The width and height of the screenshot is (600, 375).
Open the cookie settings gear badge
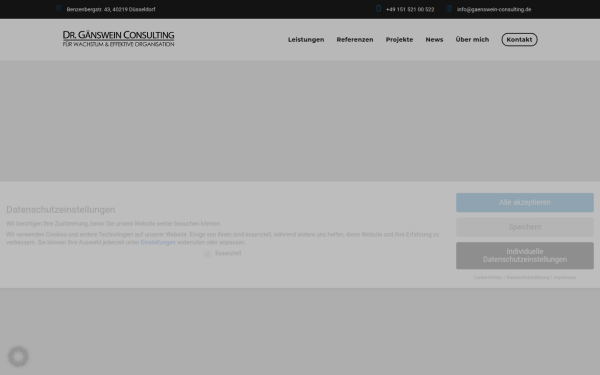tap(18, 357)
